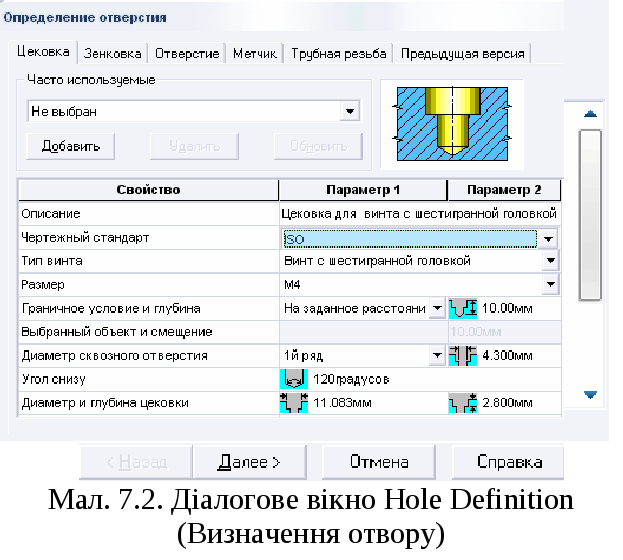
Task: Select the Диаметр сквозного отверстия label
Action: coord(115,356)
